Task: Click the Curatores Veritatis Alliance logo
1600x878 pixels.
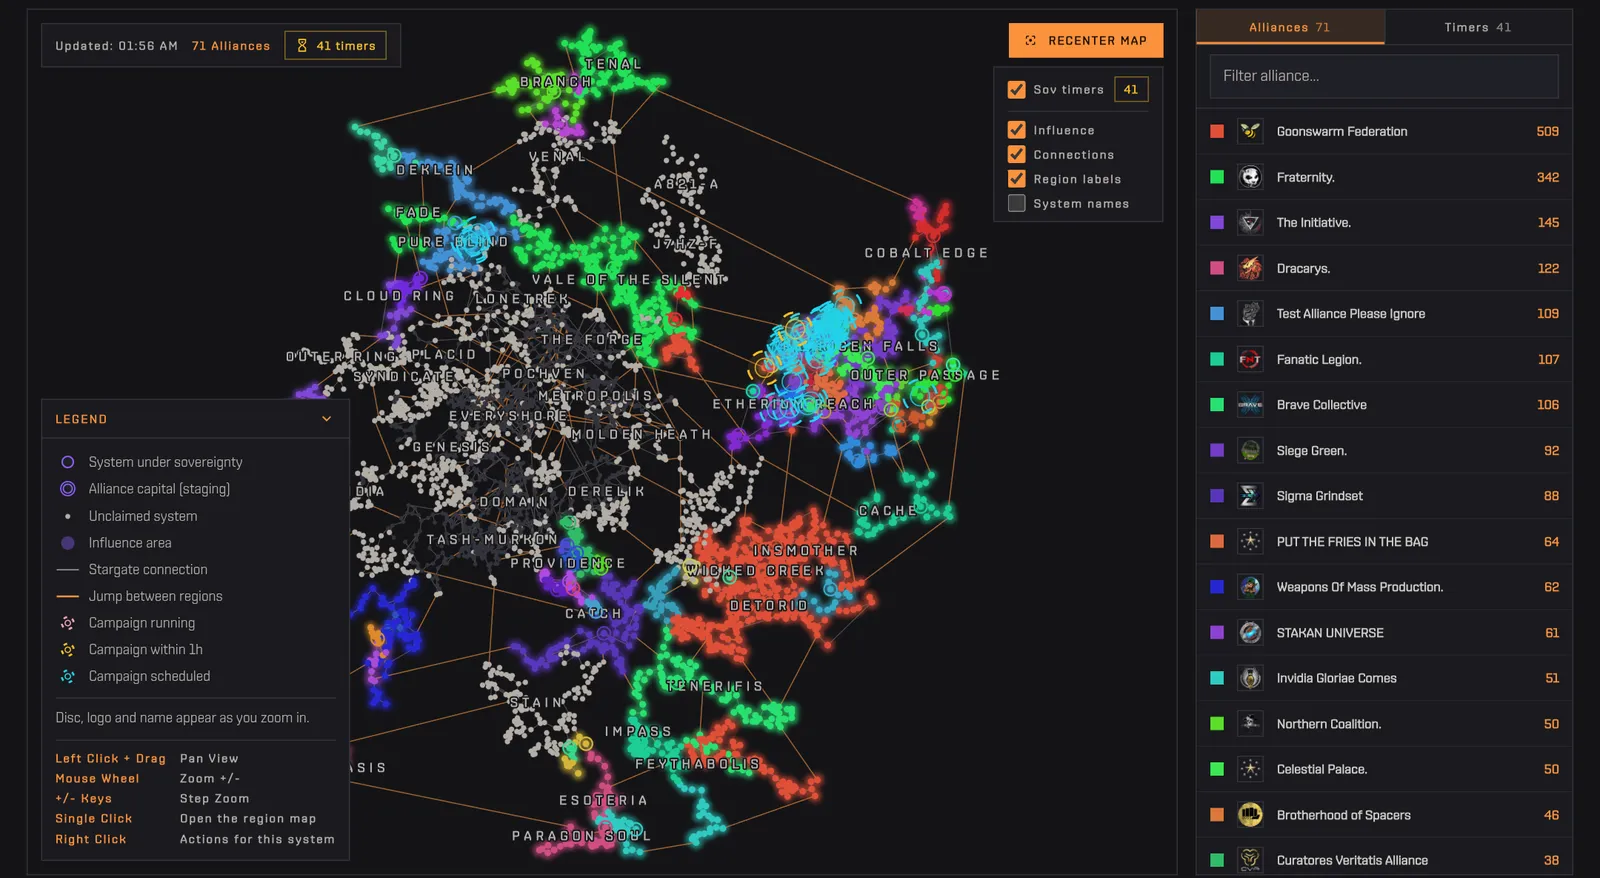Action: pos(1250,860)
